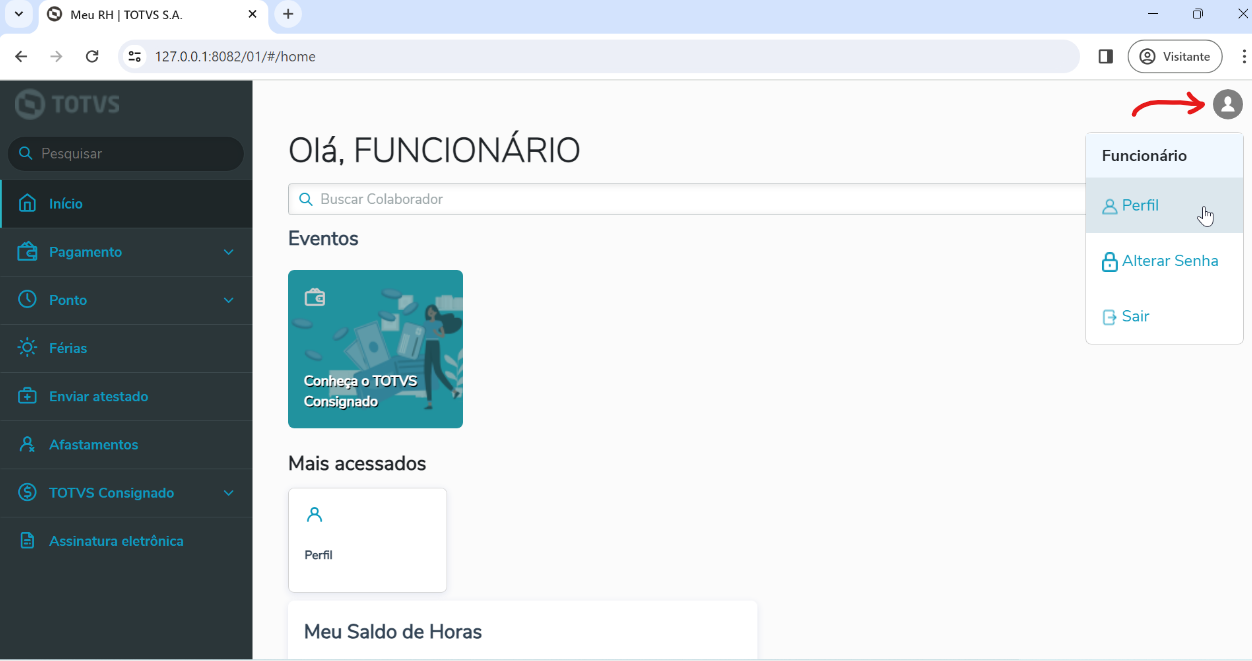Click the TOTVS logo in the sidebar
This screenshot has height=661, width=1252.
pyautogui.click(x=68, y=104)
